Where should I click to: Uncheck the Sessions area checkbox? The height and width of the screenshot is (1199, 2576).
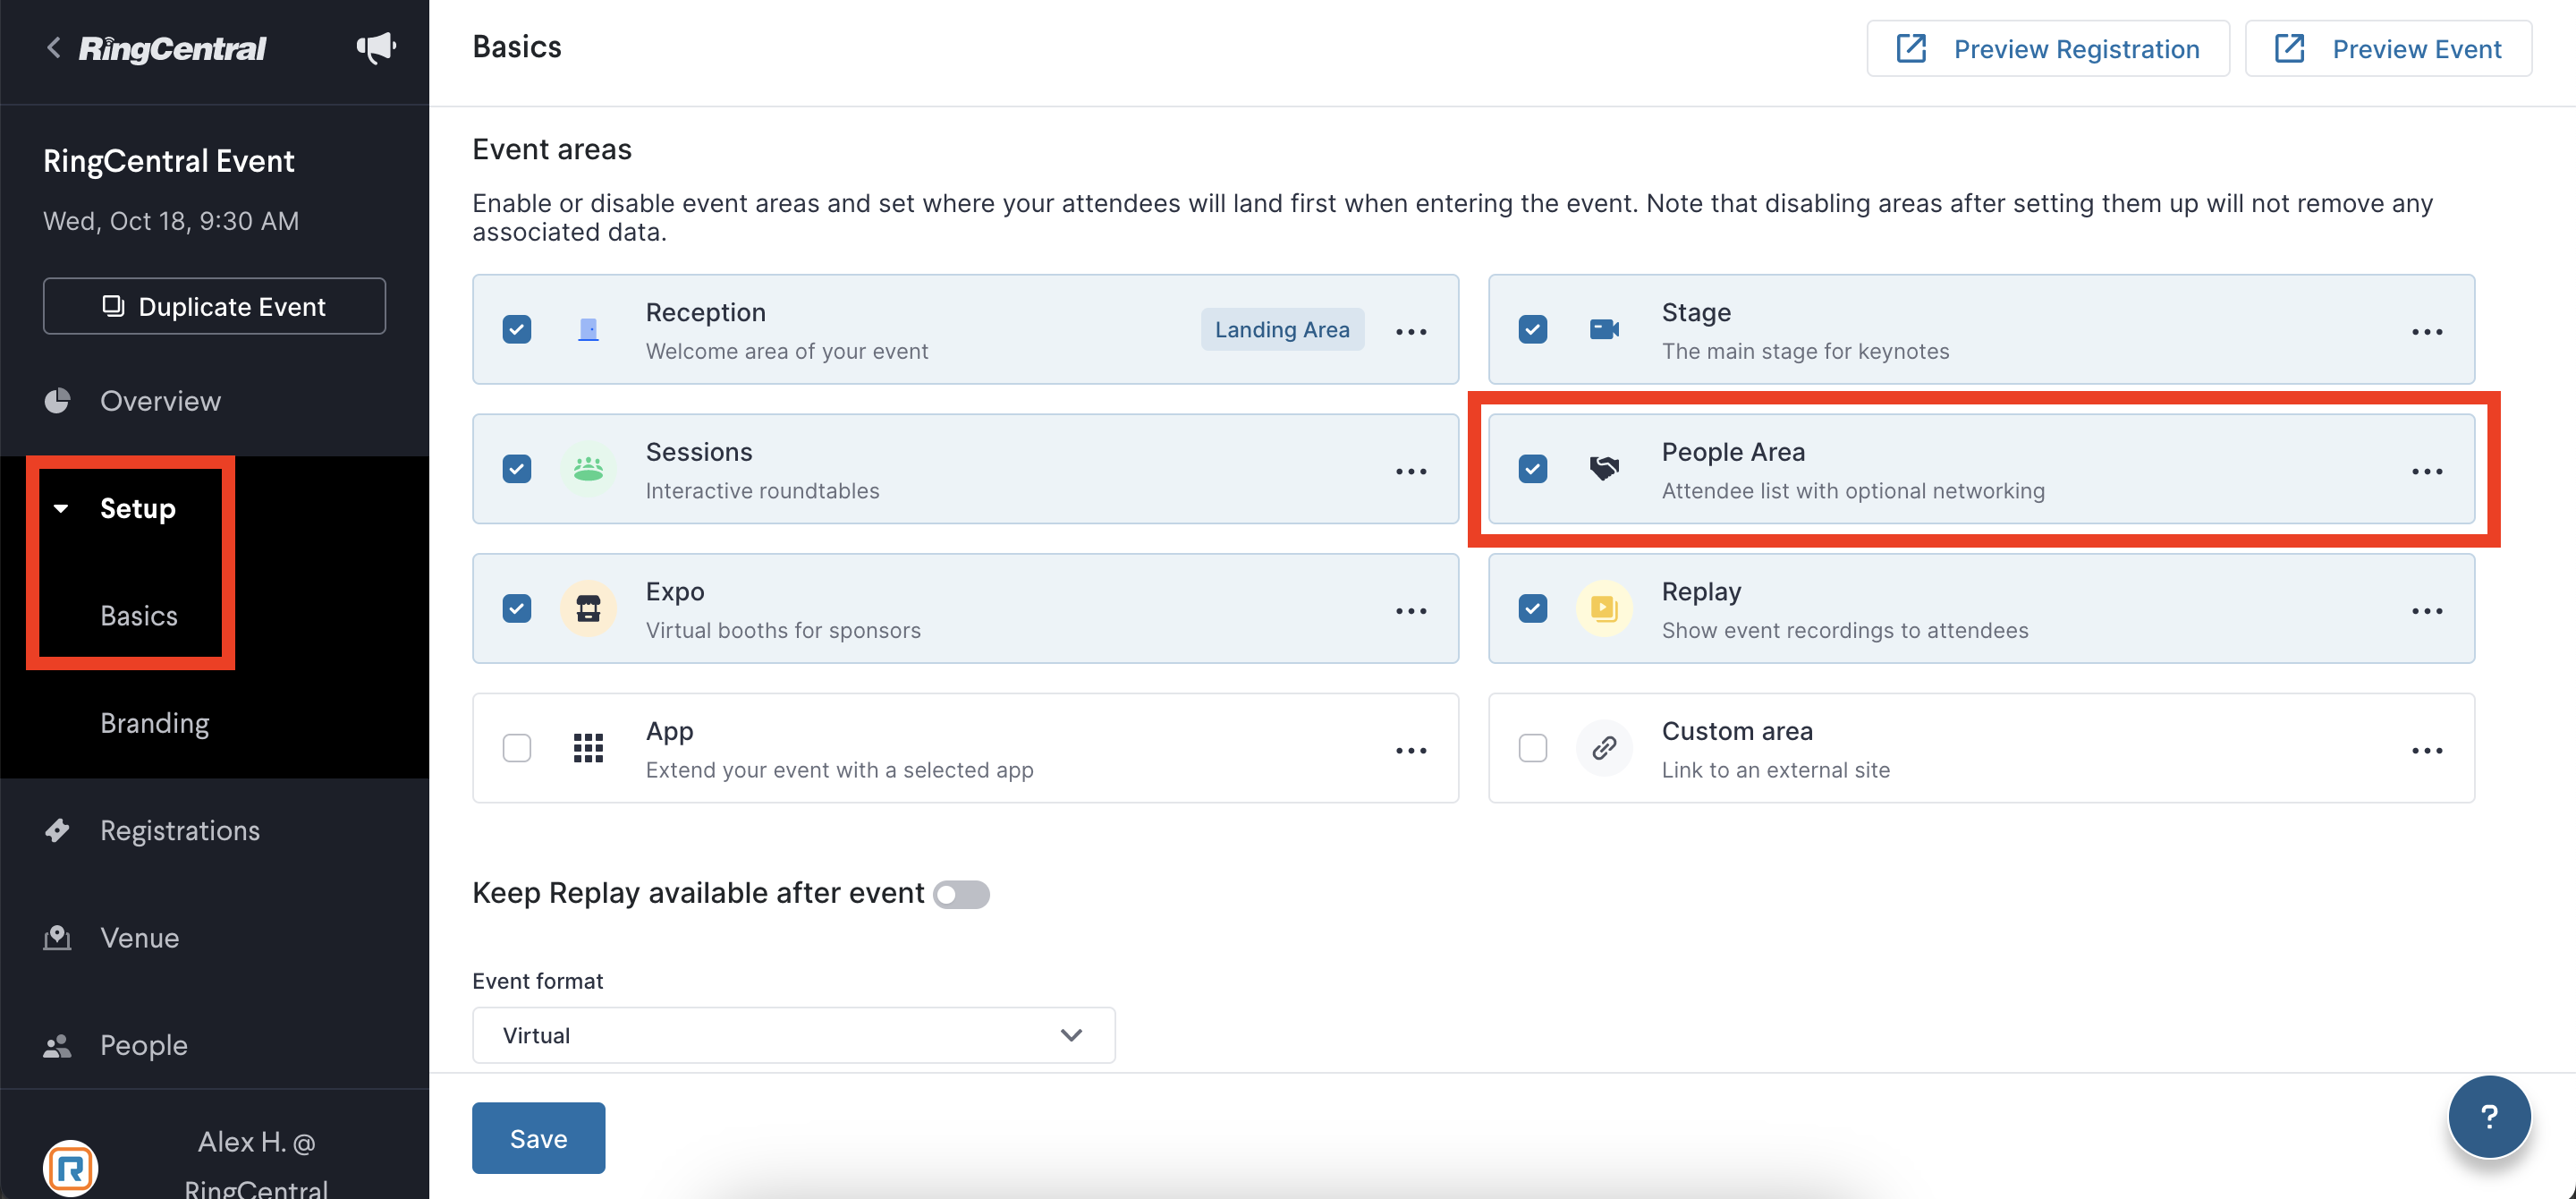coord(517,468)
